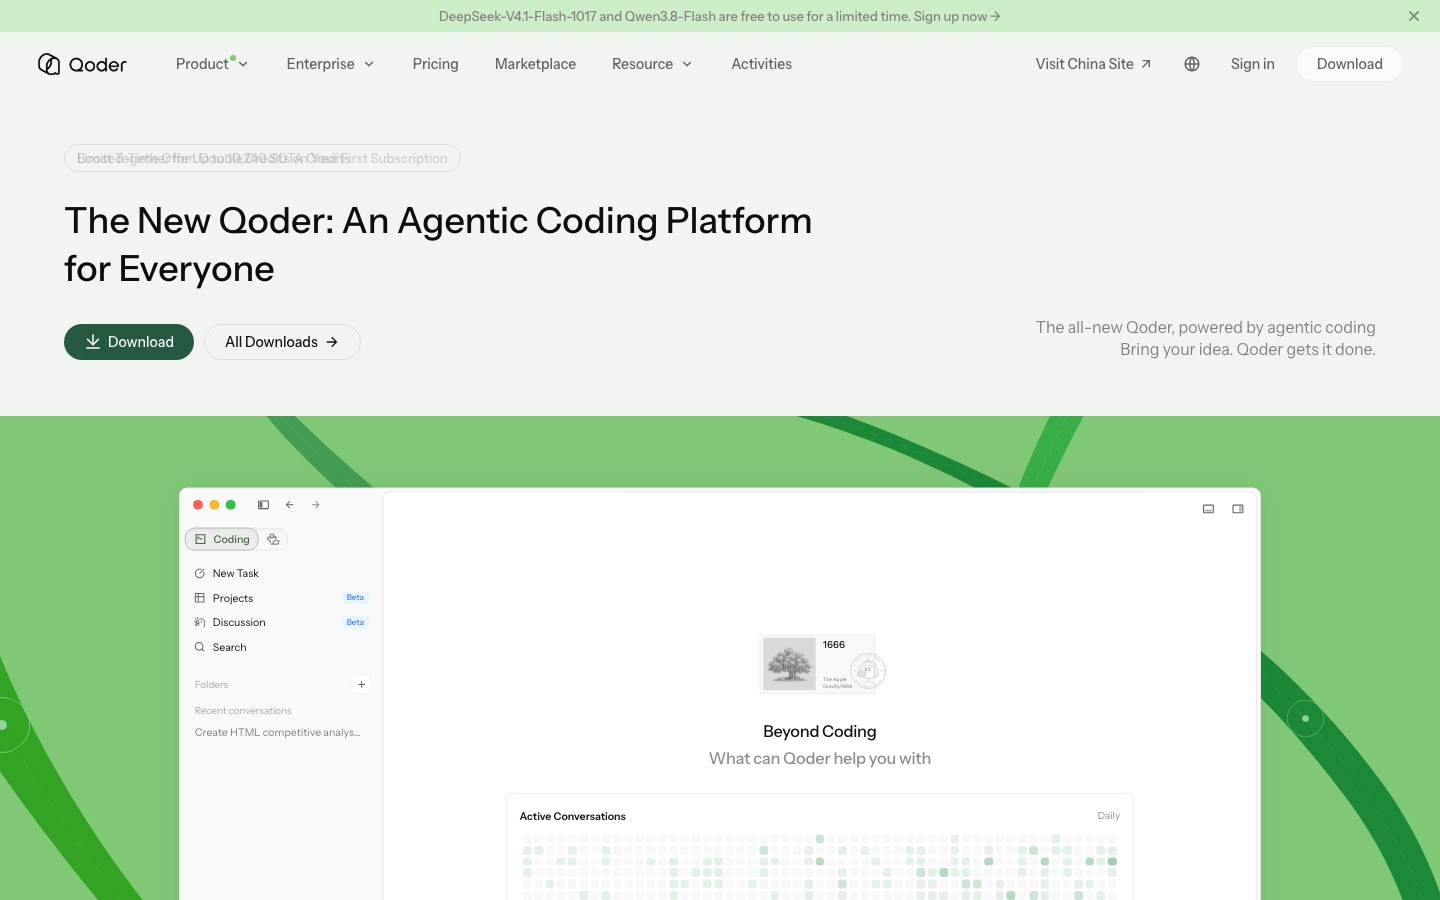
Task: Go to Marketplace
Action: [535, 64]
